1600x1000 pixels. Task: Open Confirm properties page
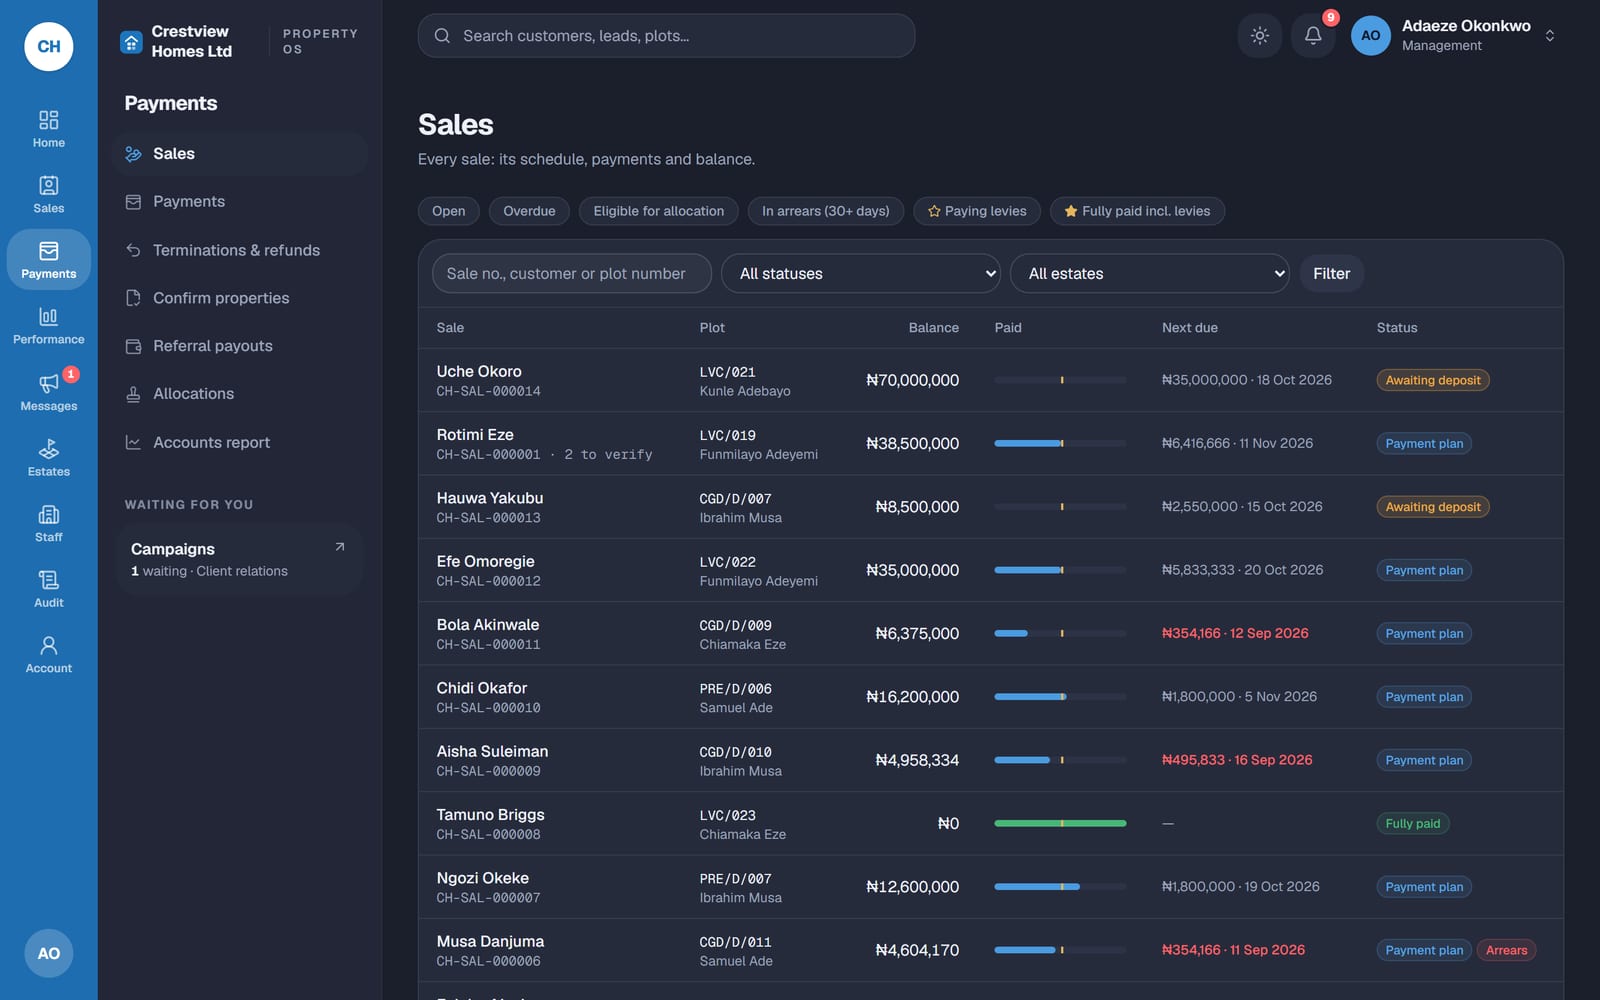[x=240, y=298]
